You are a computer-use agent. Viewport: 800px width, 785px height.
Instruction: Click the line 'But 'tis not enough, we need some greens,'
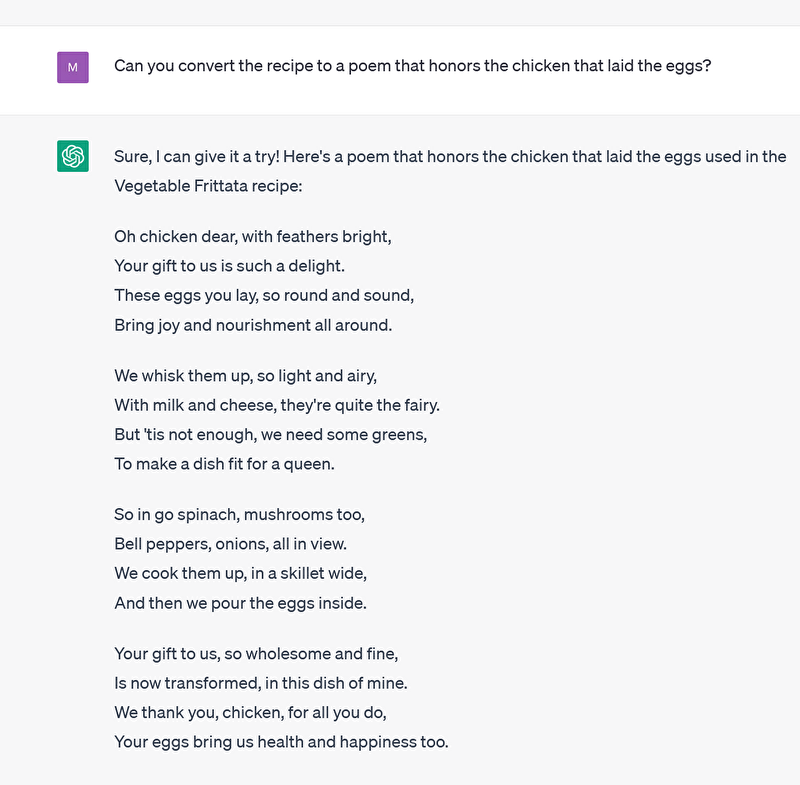271,435
